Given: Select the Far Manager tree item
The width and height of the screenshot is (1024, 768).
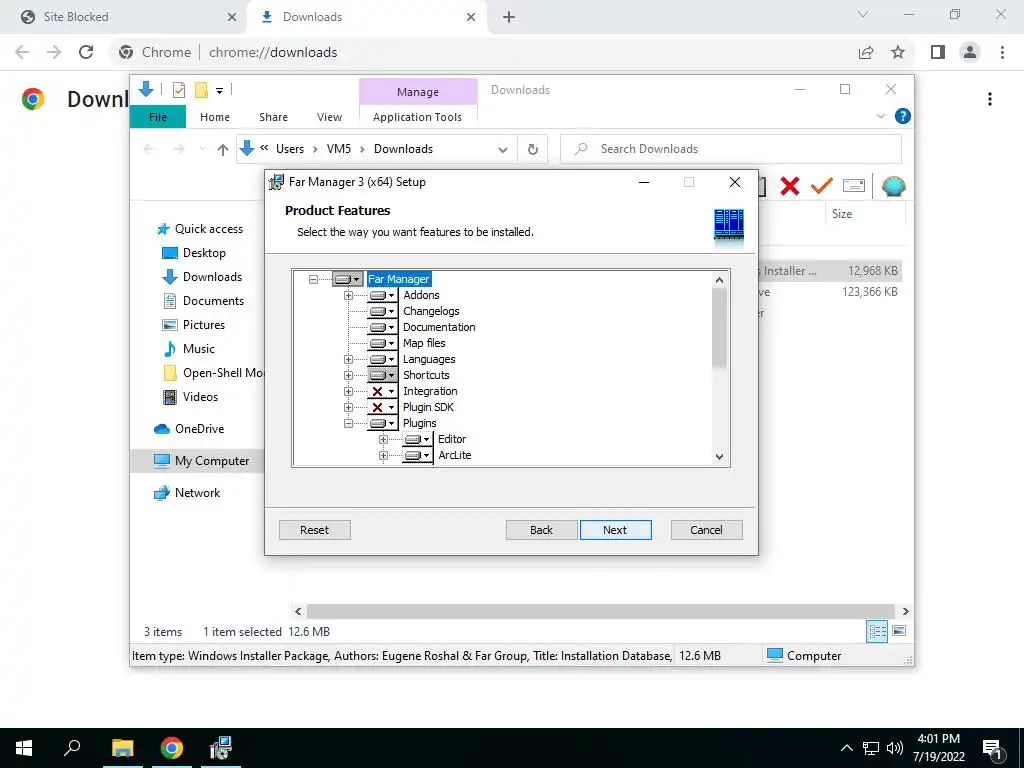Looking at the screenshot, I should click(398, 280).
